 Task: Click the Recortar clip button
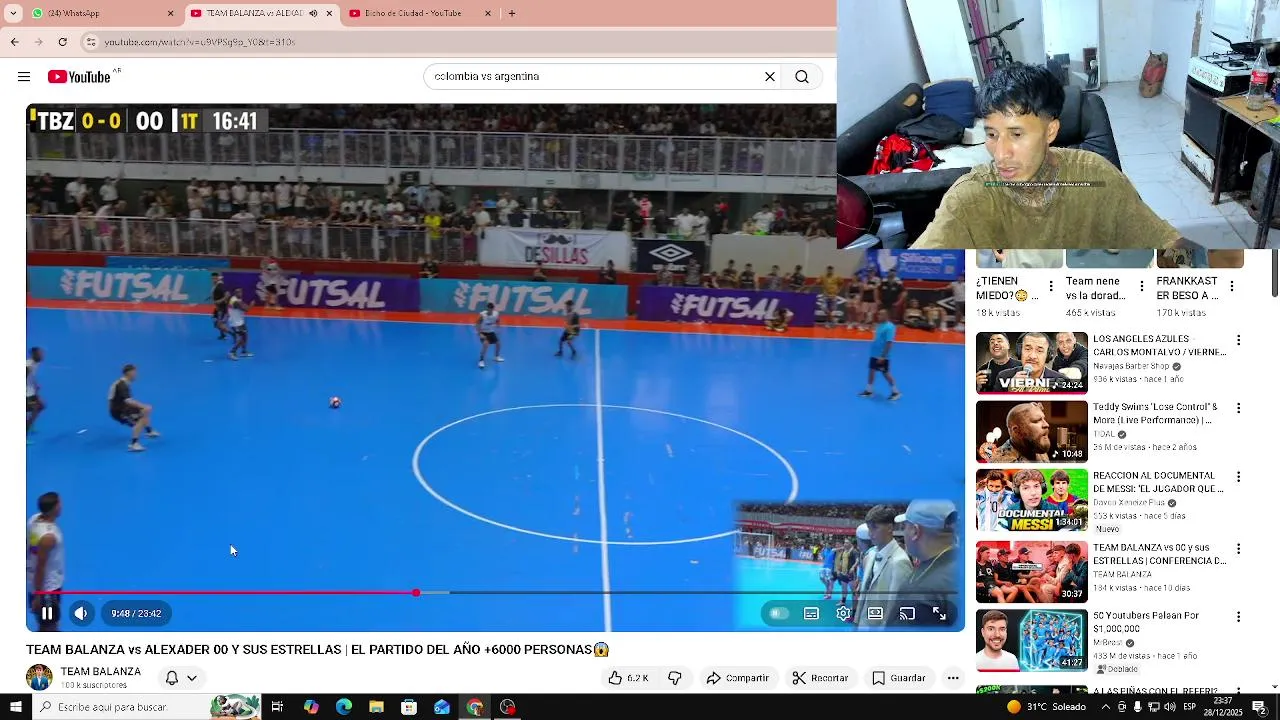tap(820, 678)
